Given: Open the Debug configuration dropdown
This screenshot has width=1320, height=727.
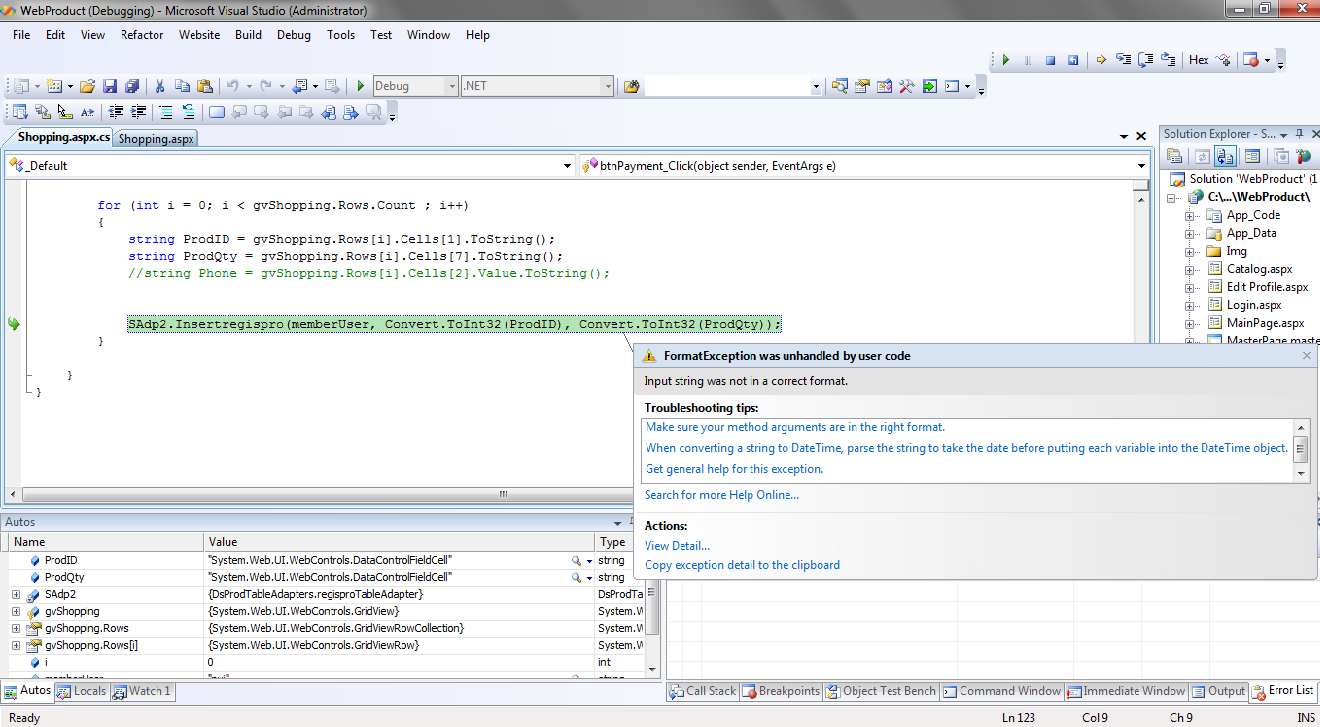Looking at the screenshot, I should pyautogui.click(x=451, y=86).
